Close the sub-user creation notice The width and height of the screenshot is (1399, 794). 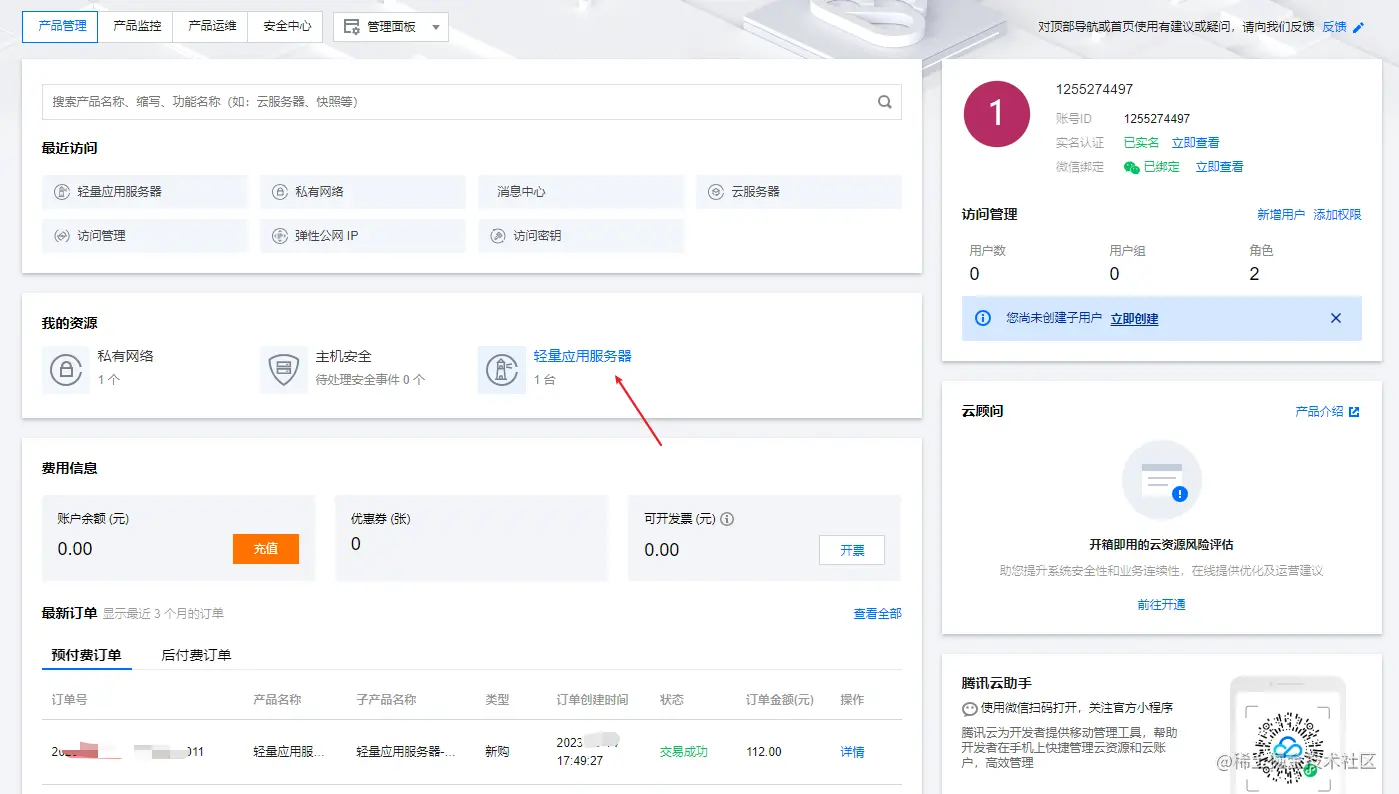tap(1336, 318)
